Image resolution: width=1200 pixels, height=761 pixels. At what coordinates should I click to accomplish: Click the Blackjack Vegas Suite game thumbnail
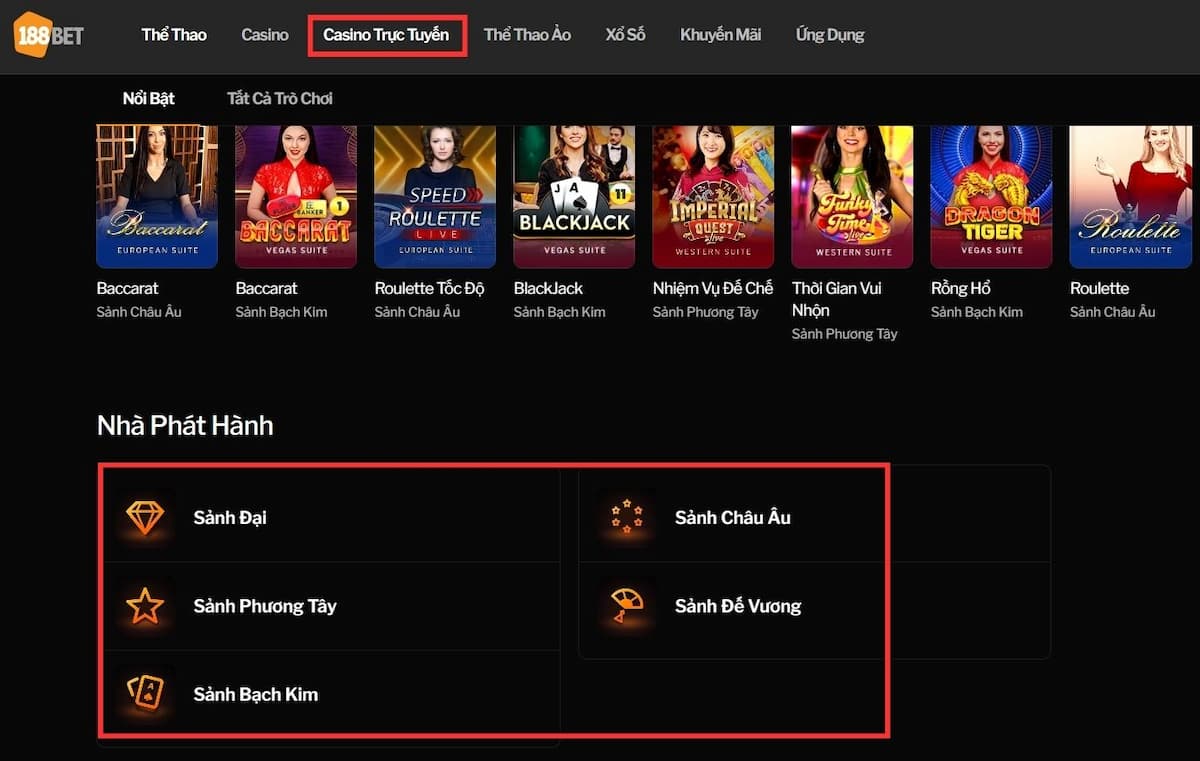[574, 196]
